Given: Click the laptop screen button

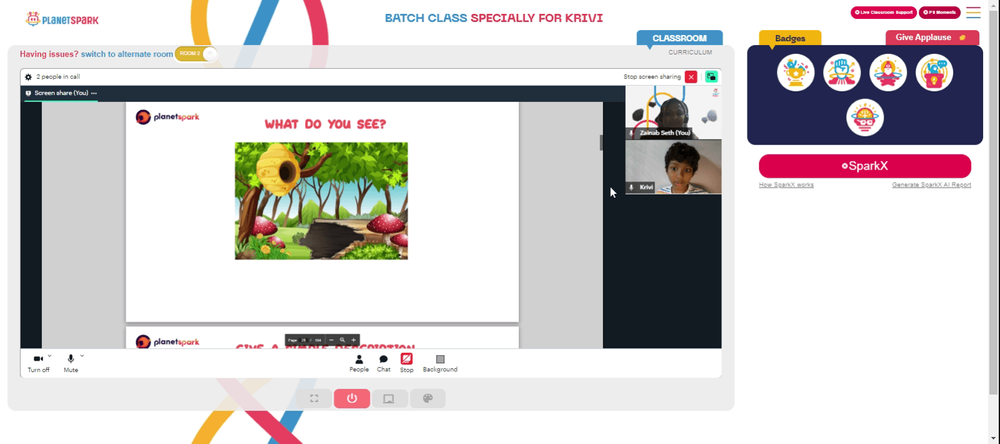Looking at the screenshot, I should [390, 399].
